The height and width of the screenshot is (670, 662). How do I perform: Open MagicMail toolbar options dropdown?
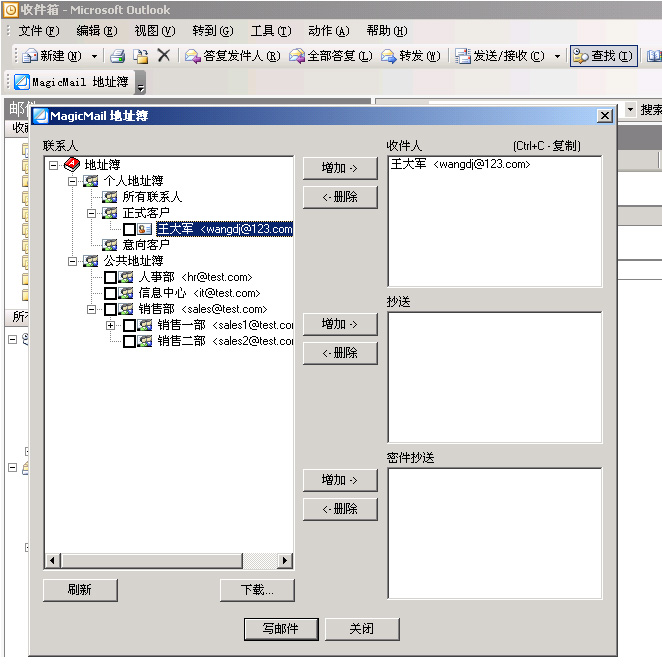coord(140,82)
